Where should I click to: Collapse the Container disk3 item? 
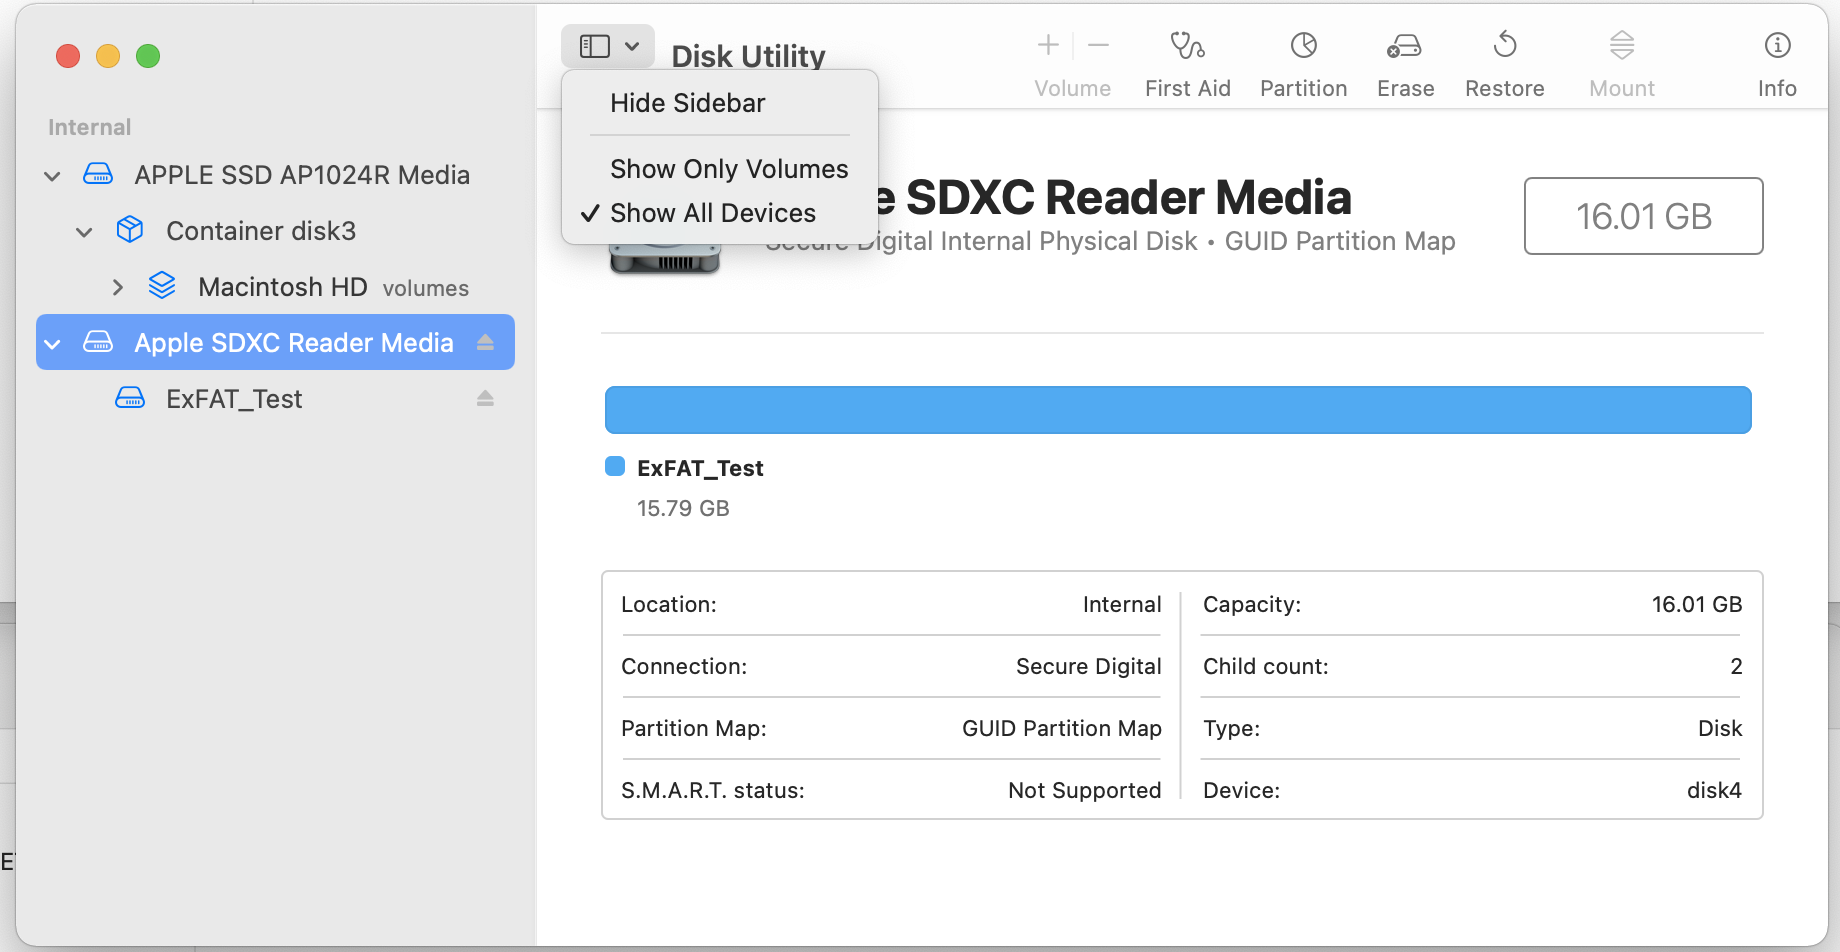(85, 232)
